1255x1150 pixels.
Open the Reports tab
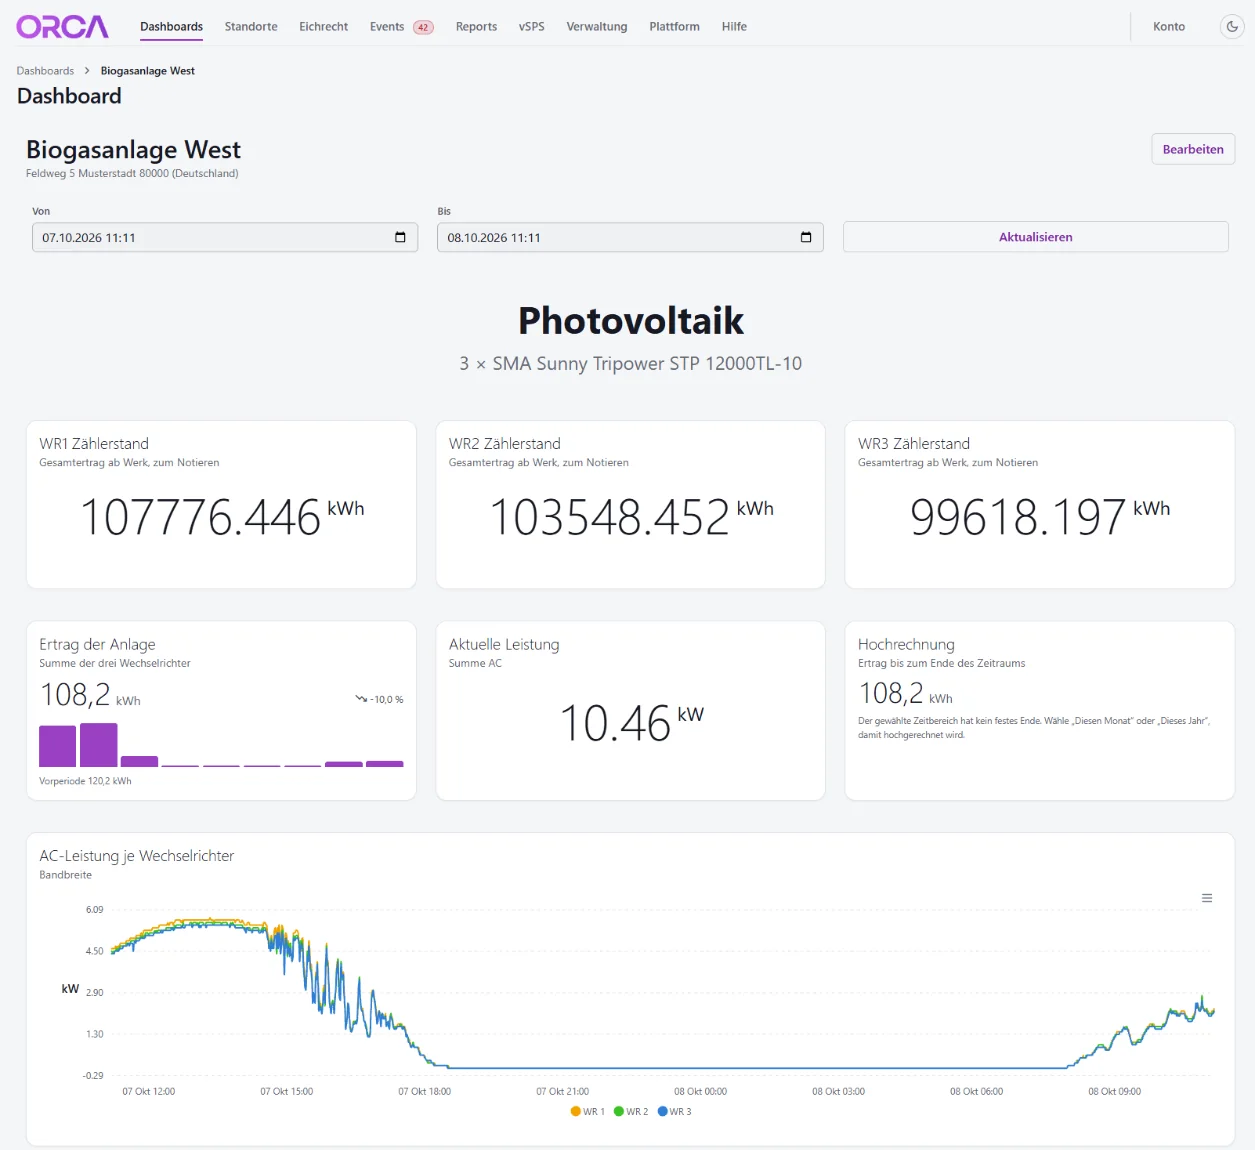click(476, 27)
